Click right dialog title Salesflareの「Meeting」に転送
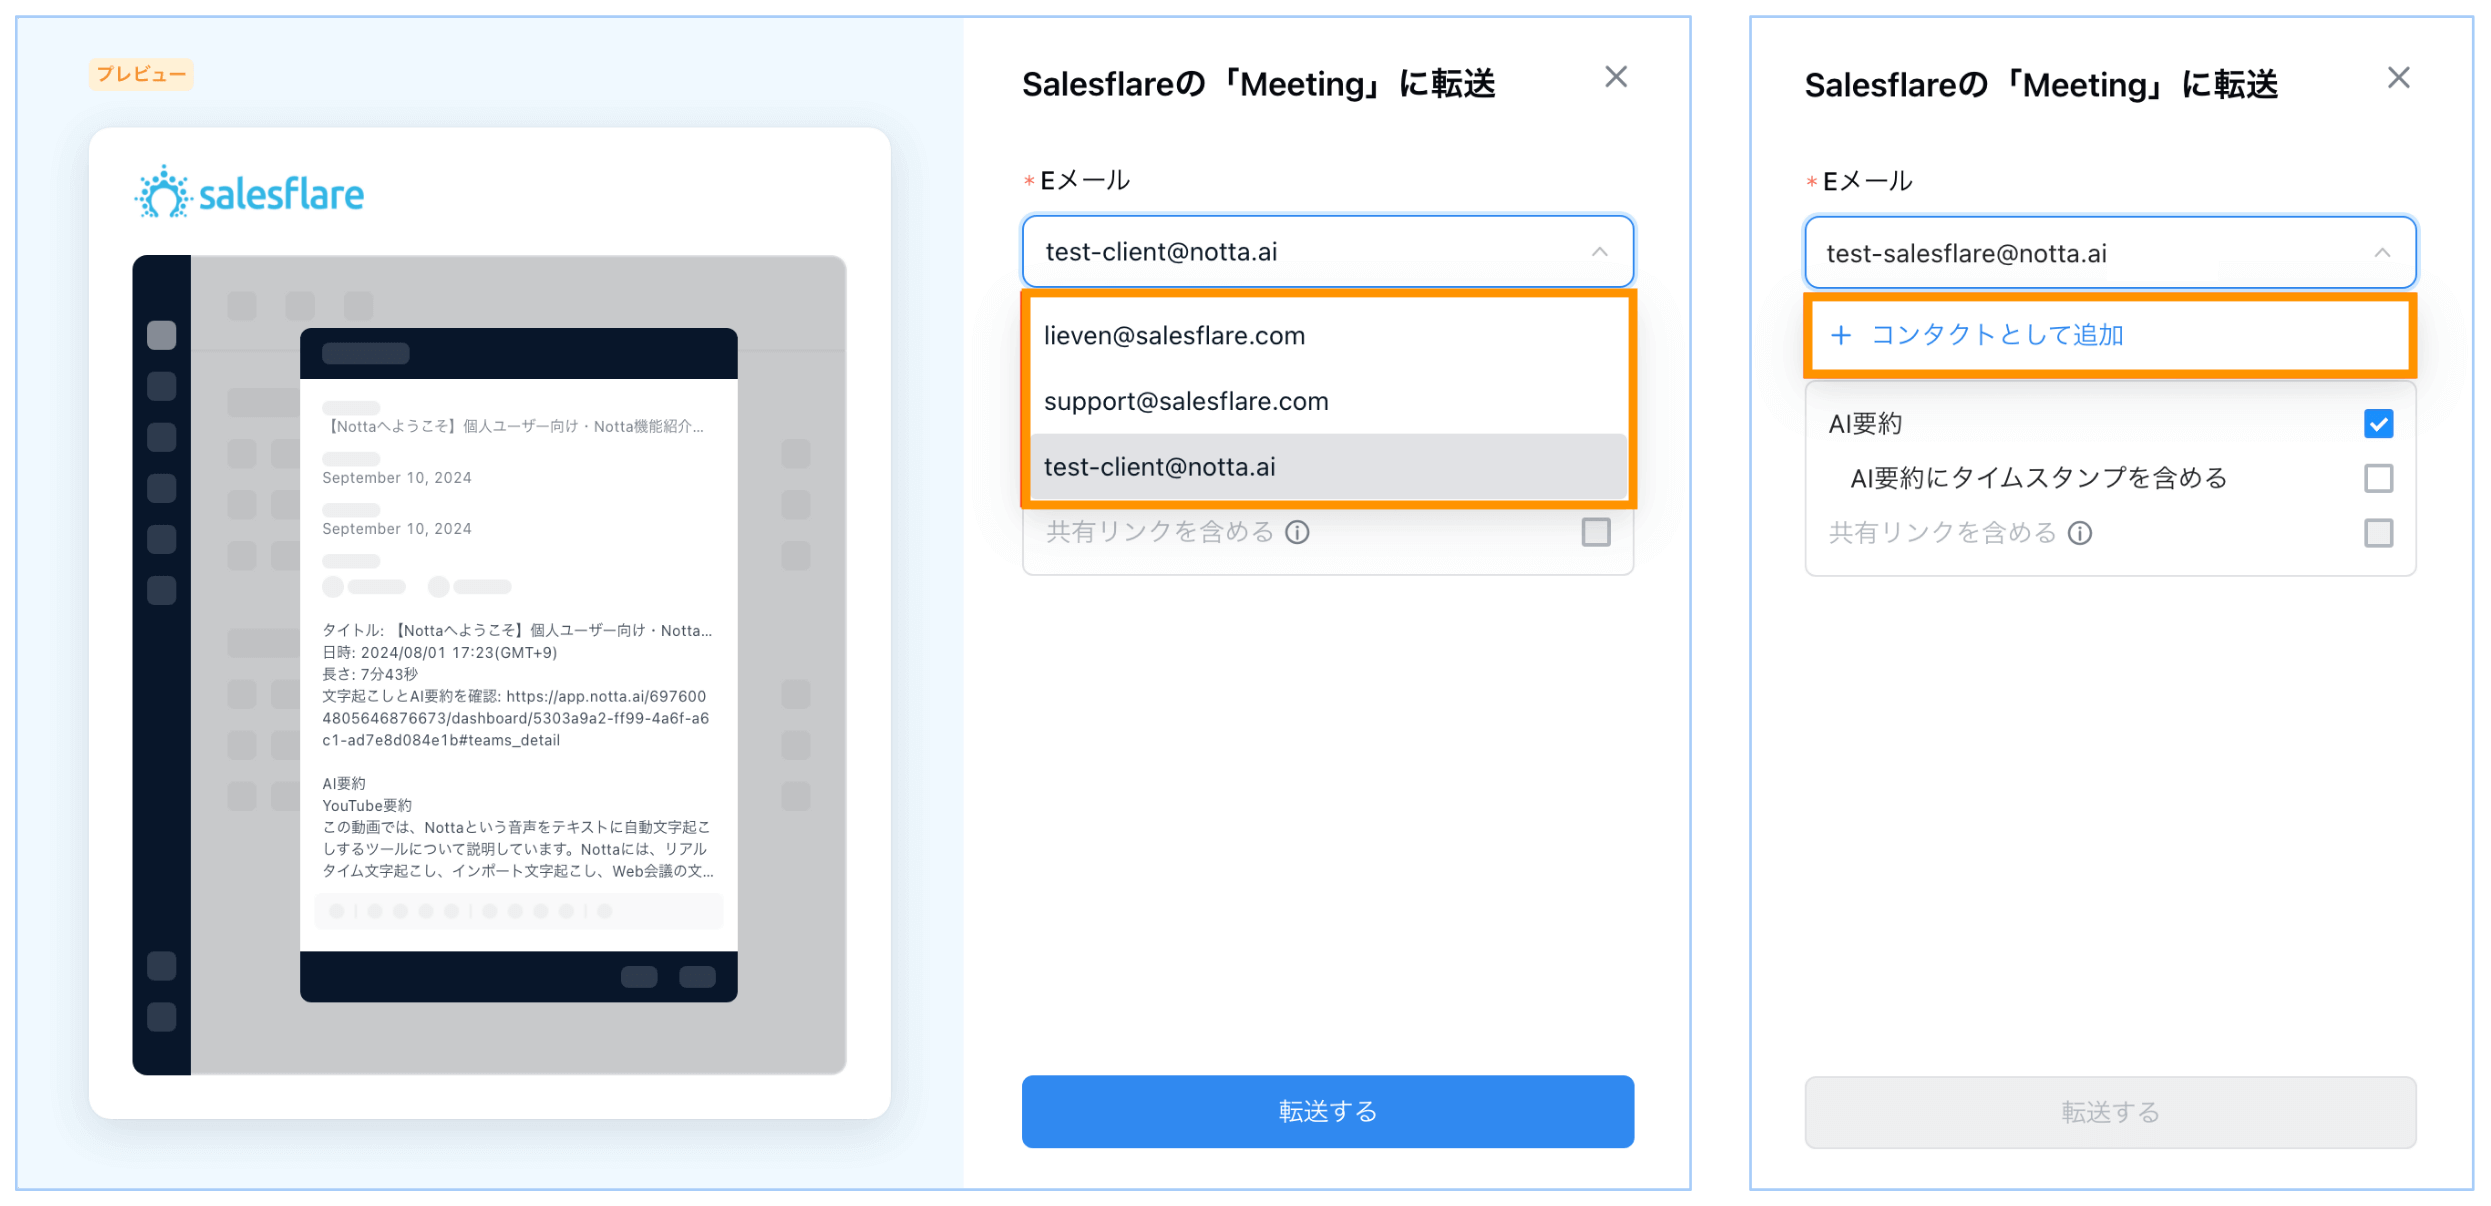Image resolution: width=2491 pixels, height=1206 pixels. (x=2040, y=85)
